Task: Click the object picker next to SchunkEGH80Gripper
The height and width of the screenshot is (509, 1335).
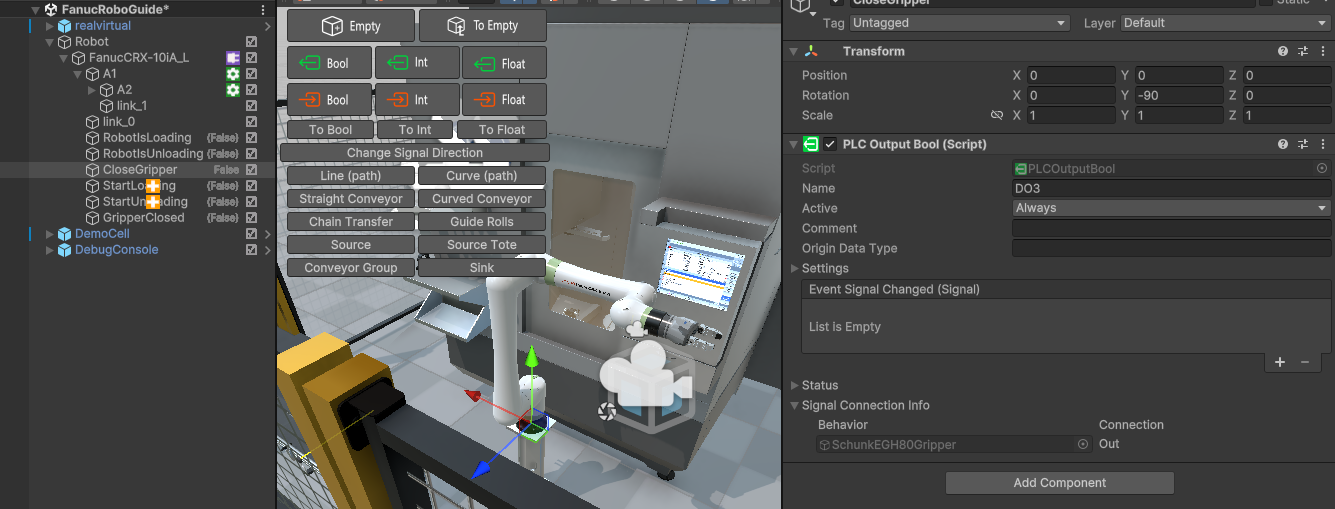Action: tap(1082, 444)
